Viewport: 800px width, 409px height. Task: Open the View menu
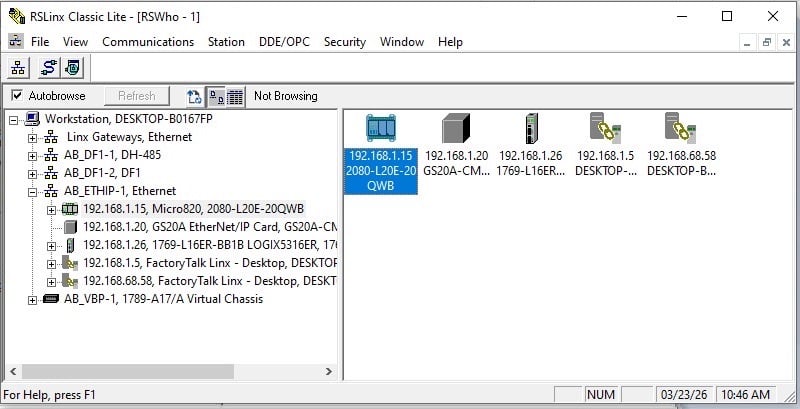point(76,42)
